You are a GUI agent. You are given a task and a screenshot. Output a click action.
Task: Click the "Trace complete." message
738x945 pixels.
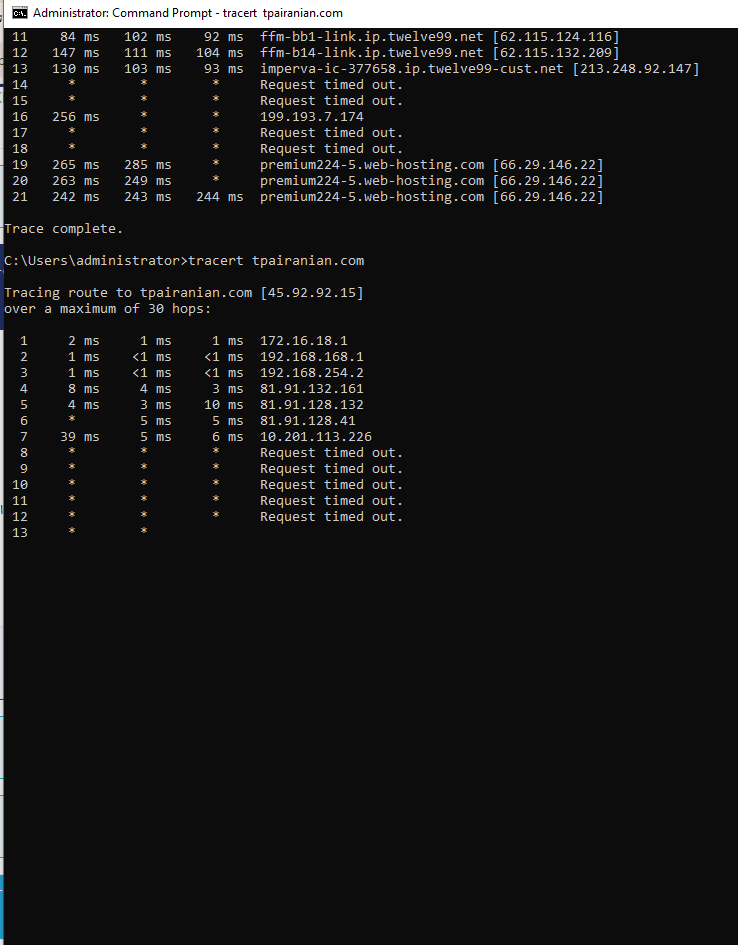64,229
